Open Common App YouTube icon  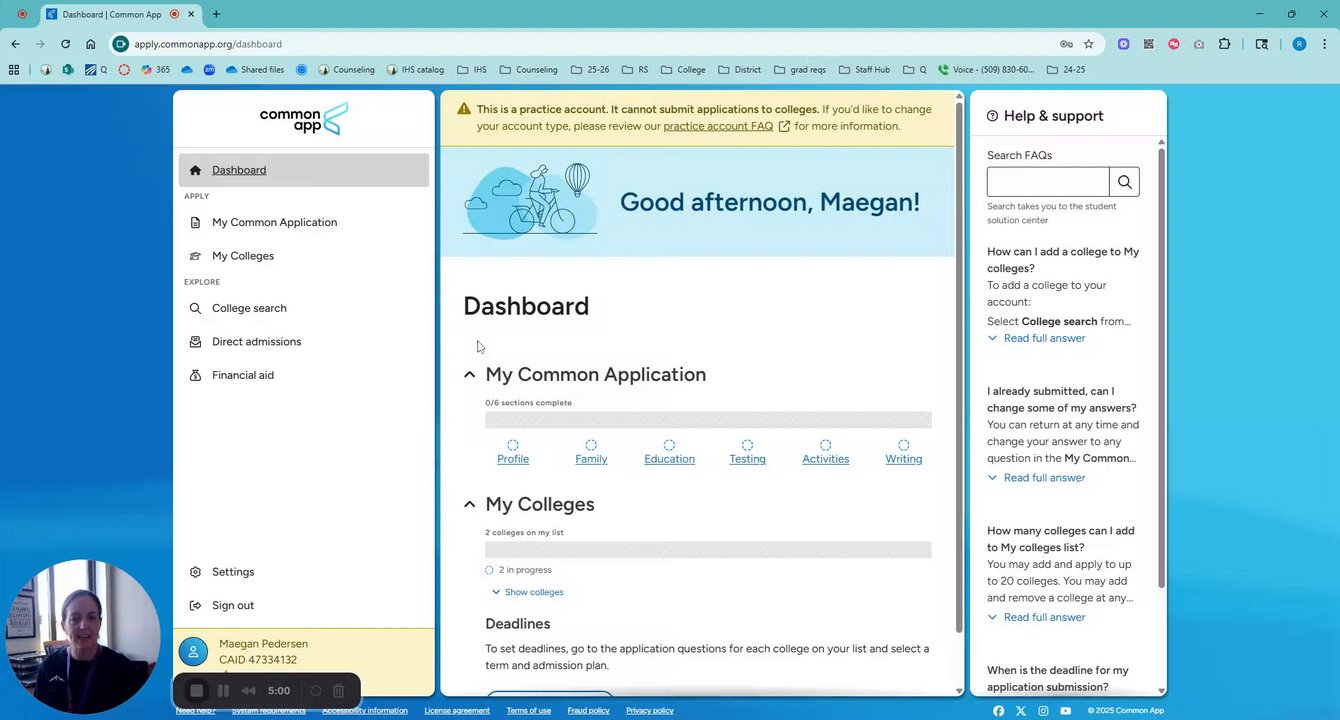pos(1065,711)
